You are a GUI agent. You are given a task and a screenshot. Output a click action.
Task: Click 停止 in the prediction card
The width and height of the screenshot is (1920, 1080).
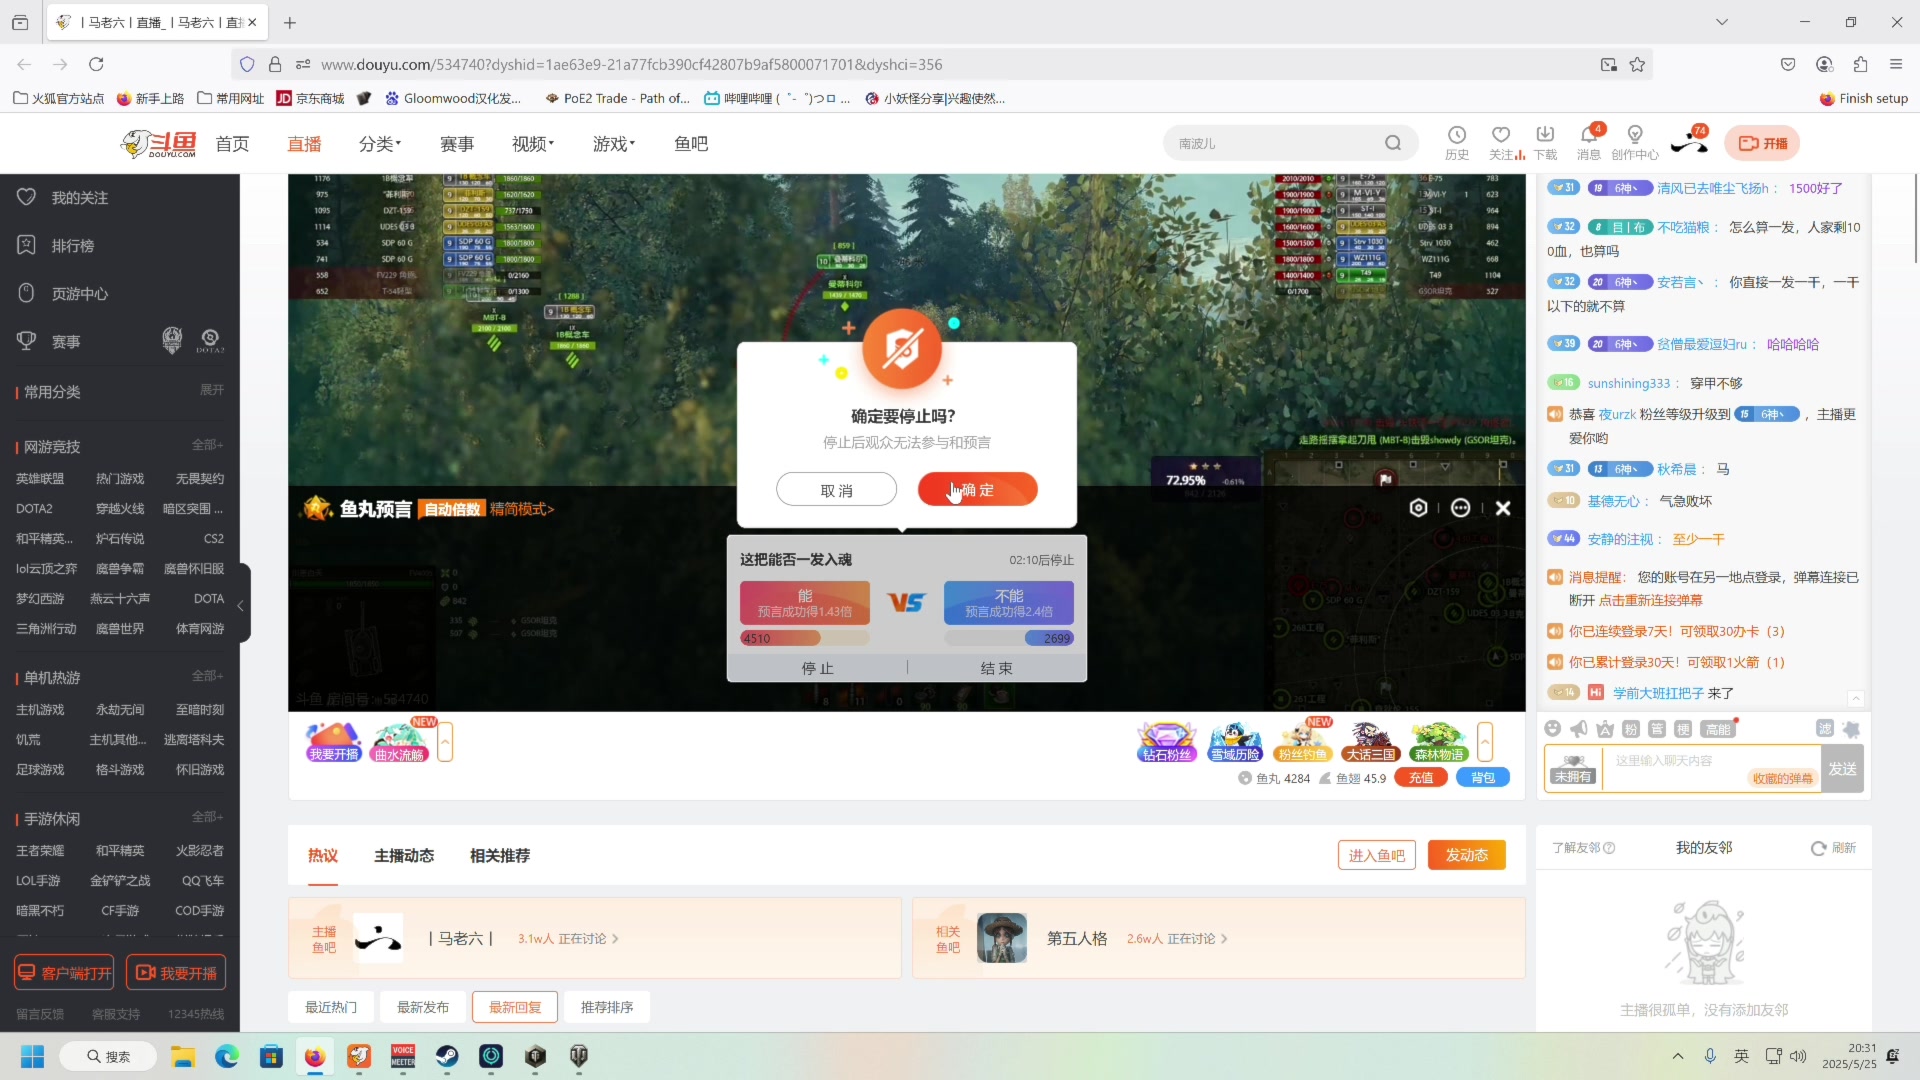[817, 668]
